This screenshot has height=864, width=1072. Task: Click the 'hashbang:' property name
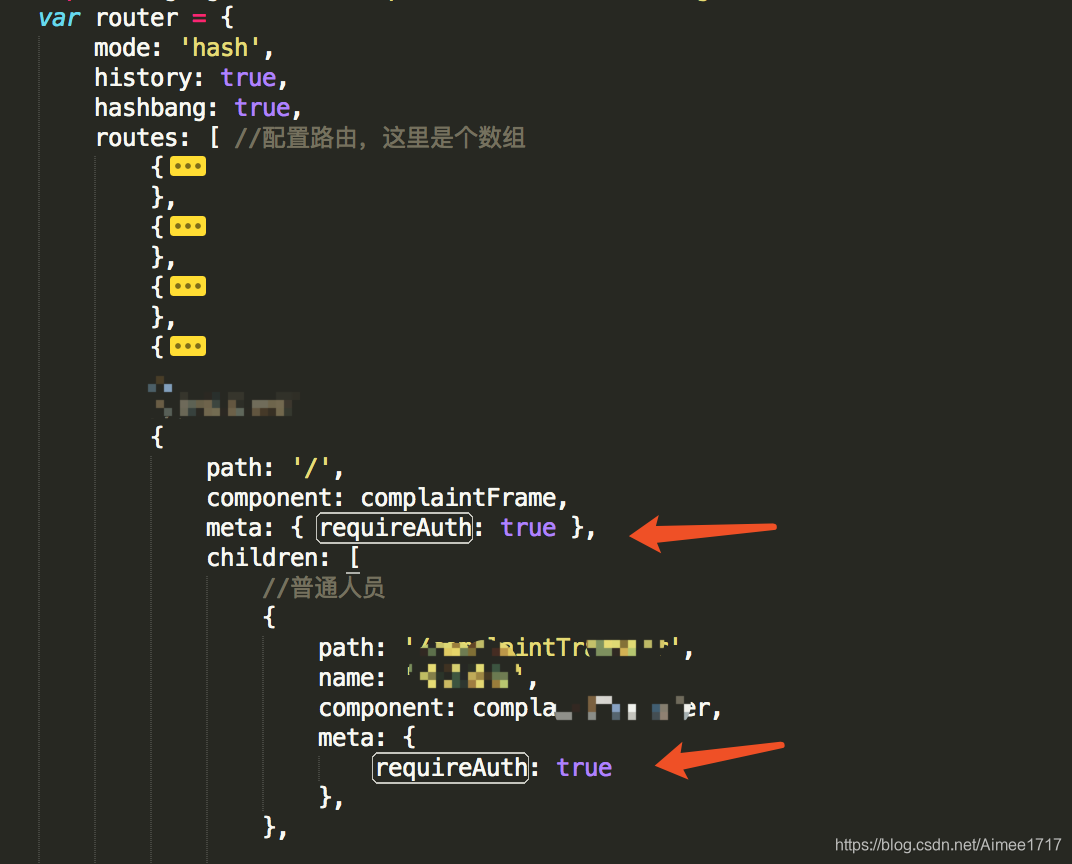pyautogui.click(x=156, y=108)
